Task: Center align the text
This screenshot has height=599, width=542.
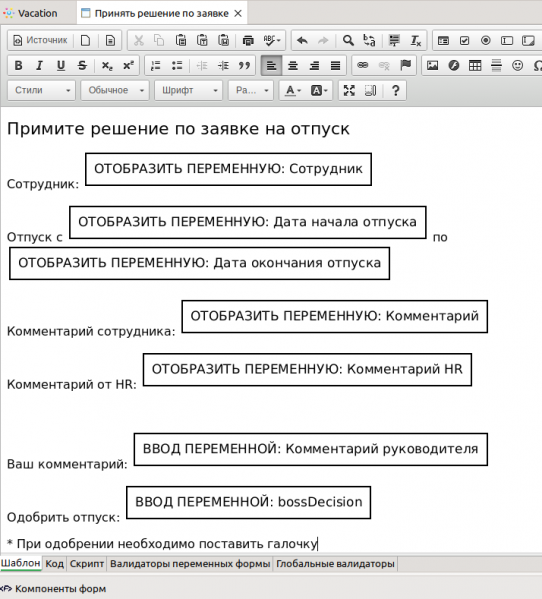Action: [x=293, y=65]
